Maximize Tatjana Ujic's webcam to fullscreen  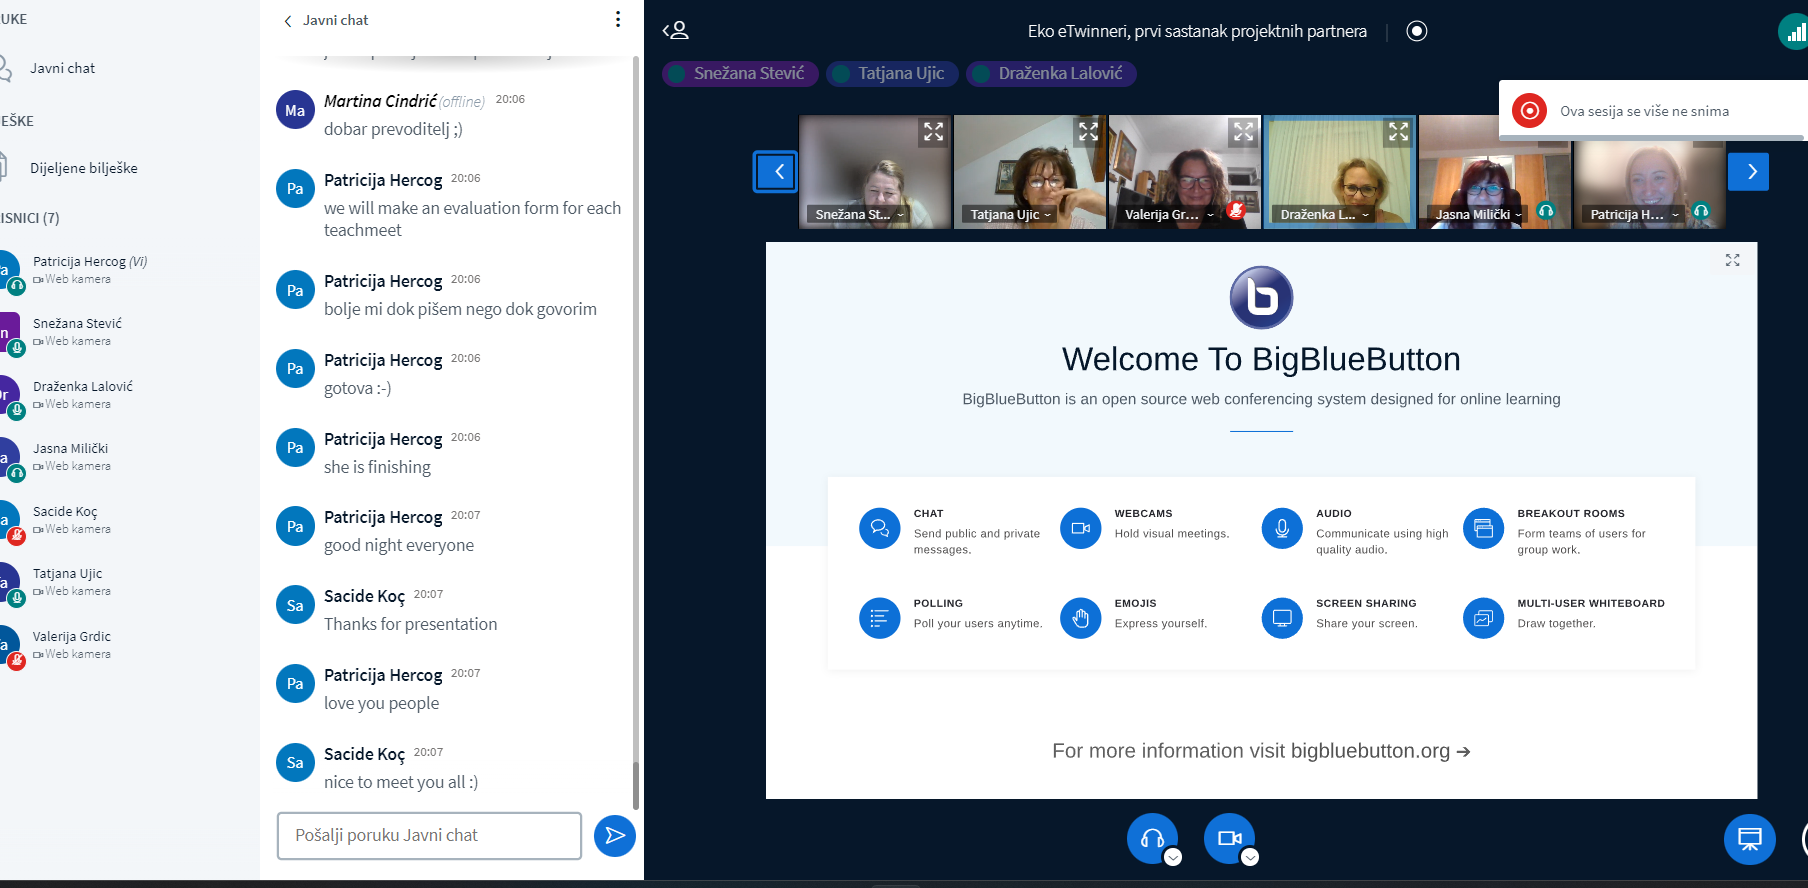pyautogui.click(x=1088, y=132)
